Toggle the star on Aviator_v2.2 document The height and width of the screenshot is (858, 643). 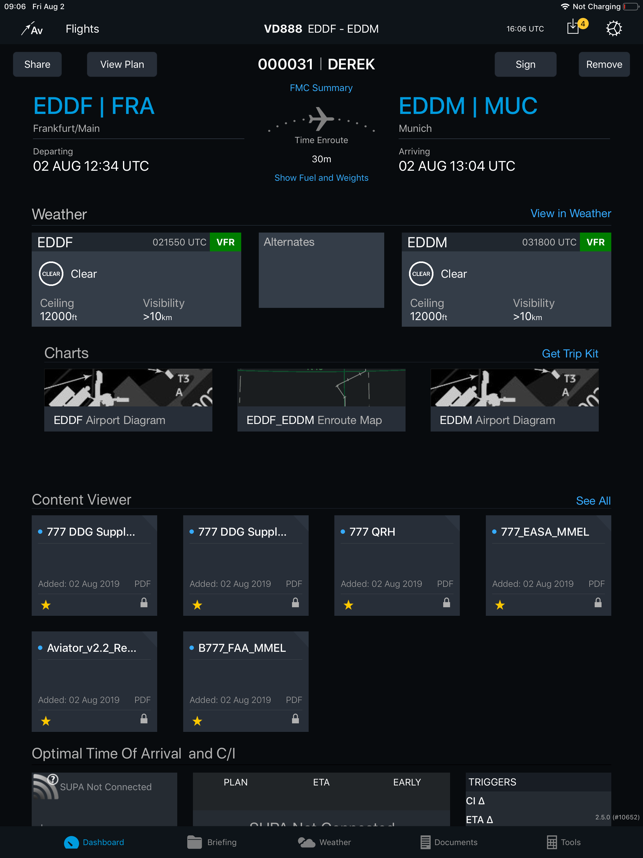click(x=45, y=721)
